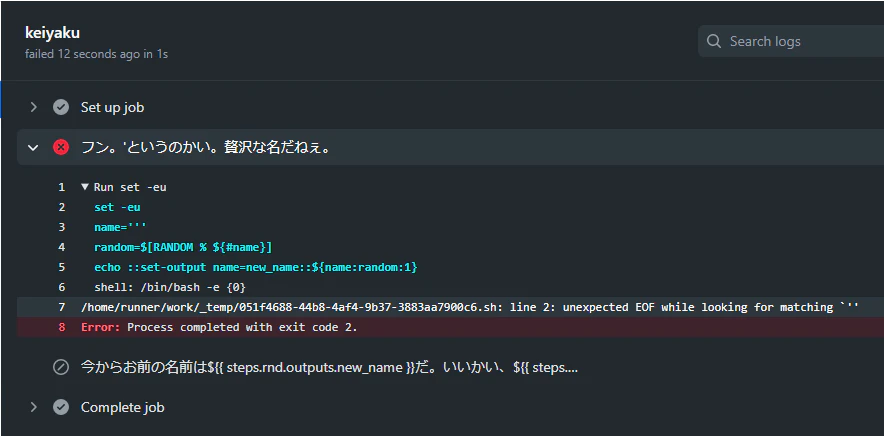884x436 pixels.
Task: Click the skipped step title 今からお前の名前は
Action: [329, 368]
